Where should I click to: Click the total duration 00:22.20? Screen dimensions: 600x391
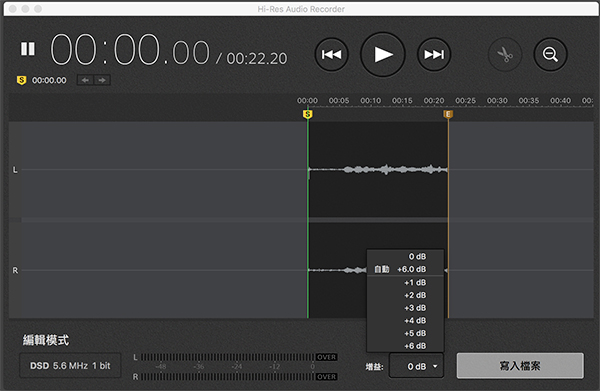[257, 59]
